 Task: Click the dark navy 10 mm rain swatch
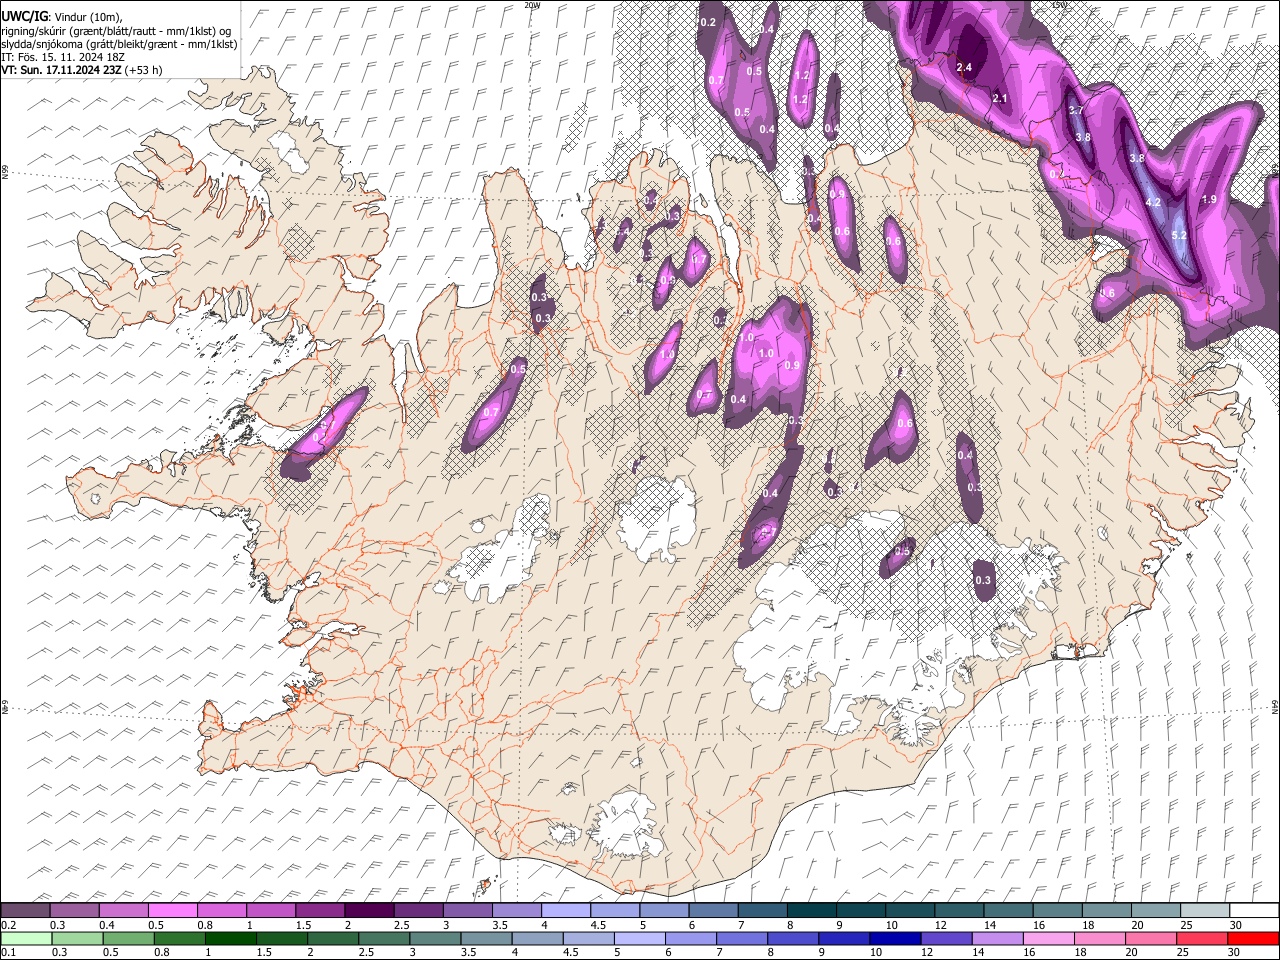(893, 938)
